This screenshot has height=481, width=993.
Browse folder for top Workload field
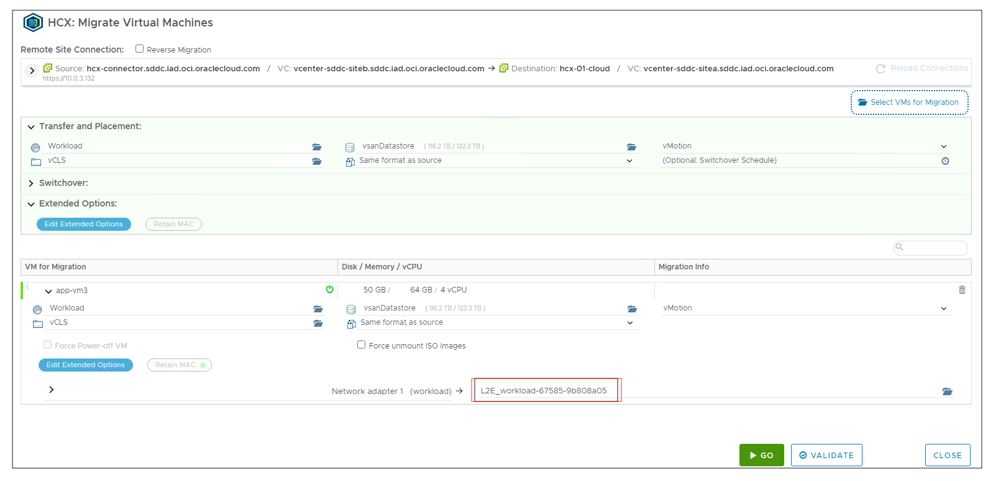tap(317, 147)
